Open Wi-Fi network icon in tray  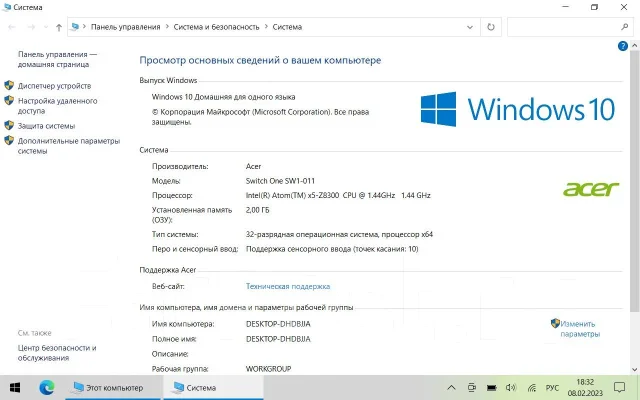click(x=531, y=387)
